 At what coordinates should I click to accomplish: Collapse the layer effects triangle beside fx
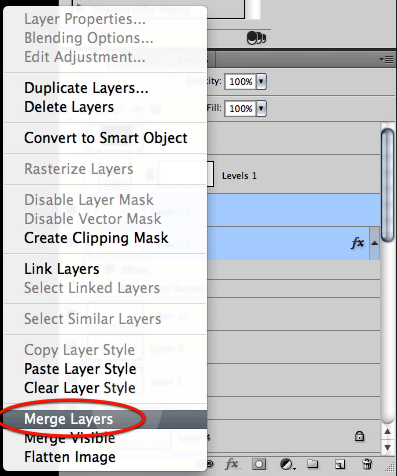pos(374,243)
